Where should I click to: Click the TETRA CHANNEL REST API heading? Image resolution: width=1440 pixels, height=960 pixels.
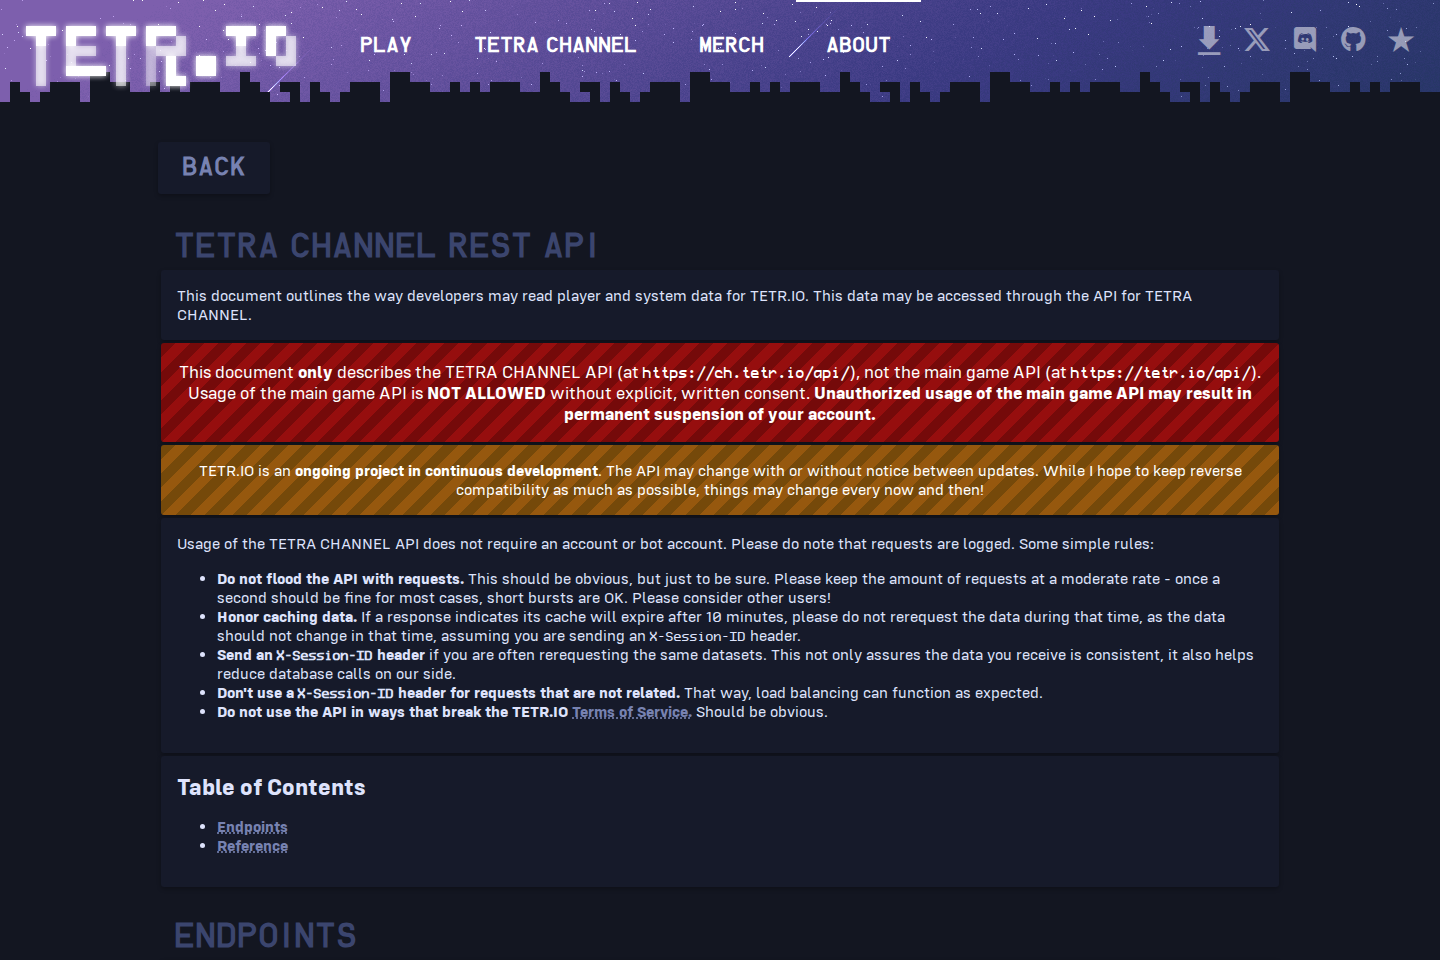click(x=386, y=245)
